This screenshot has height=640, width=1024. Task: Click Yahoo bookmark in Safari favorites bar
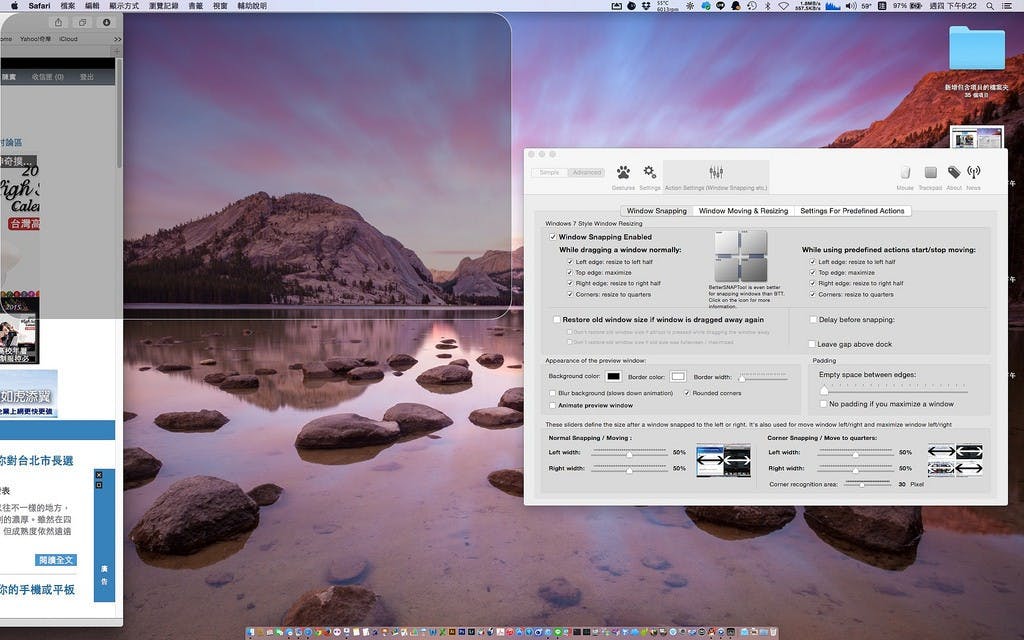pos(35,39)
